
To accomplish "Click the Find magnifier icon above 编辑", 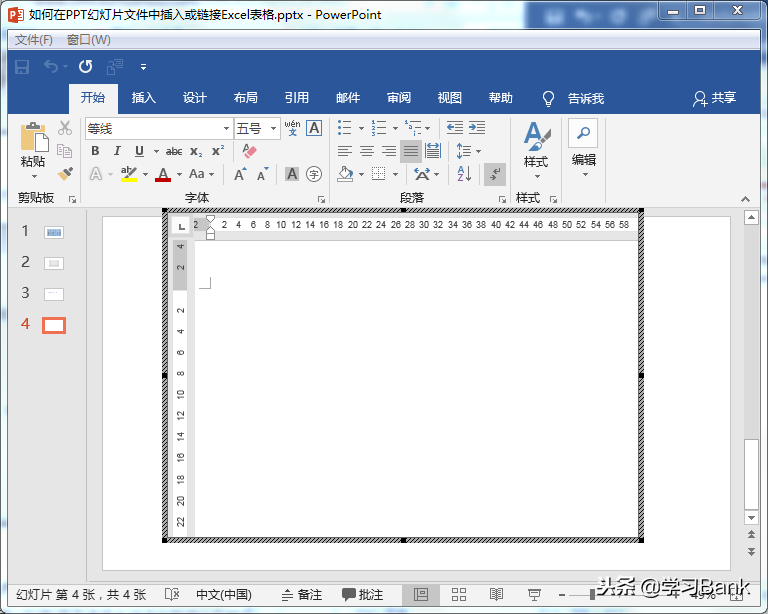I will tap(583, 133).
